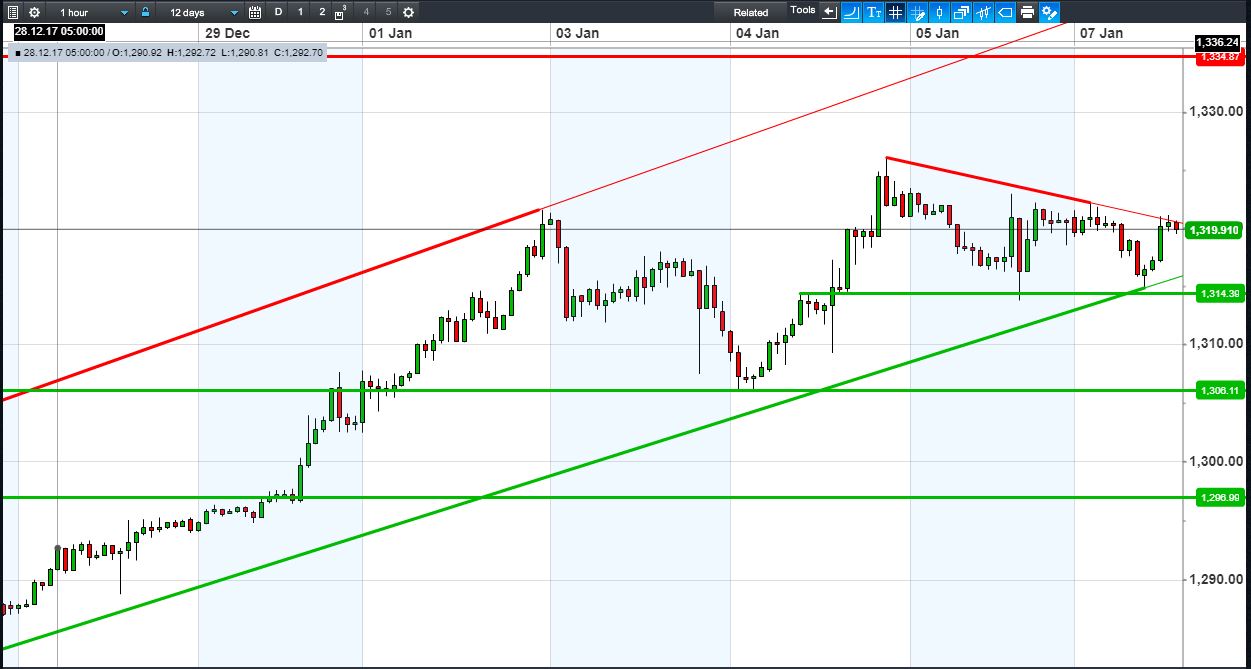1251x669 pixels.
Task: Select the price label tag tool
Action: (1006, 12)
